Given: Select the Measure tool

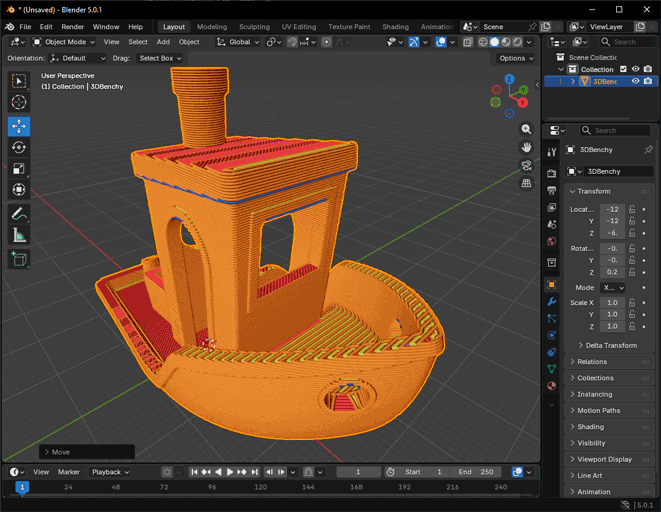Looking at the screenshot, I should (x=19, y=235).
